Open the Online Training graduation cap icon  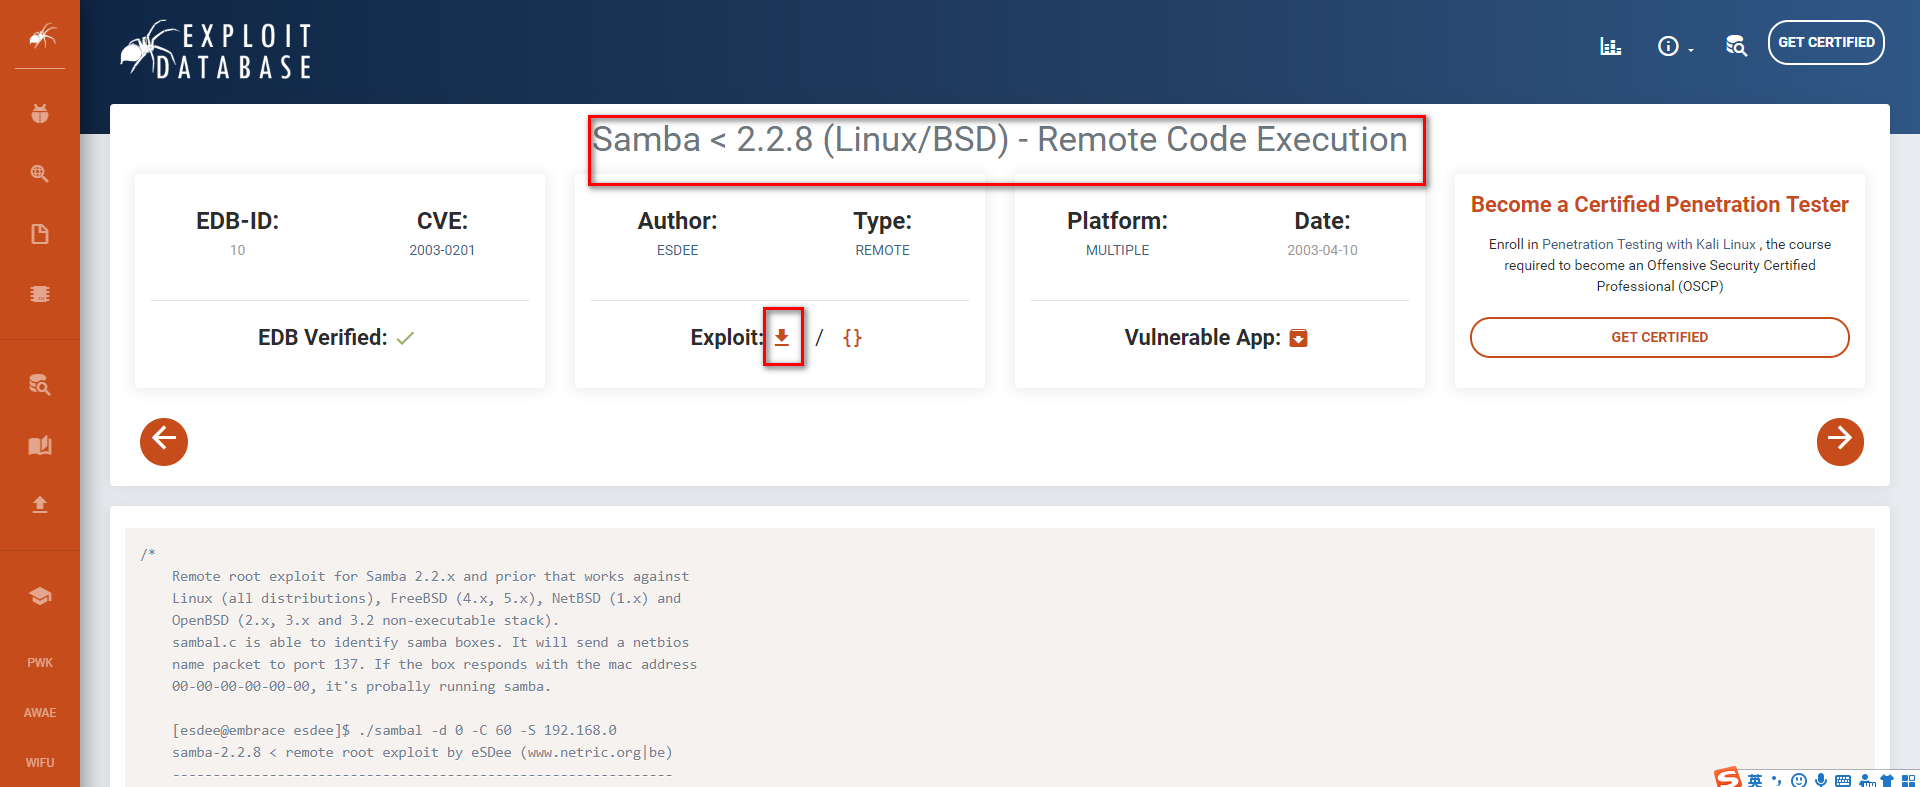40,596
